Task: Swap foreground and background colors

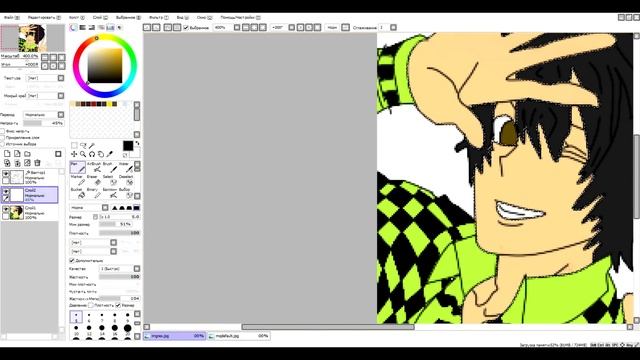Action: (x=138, y=143)
